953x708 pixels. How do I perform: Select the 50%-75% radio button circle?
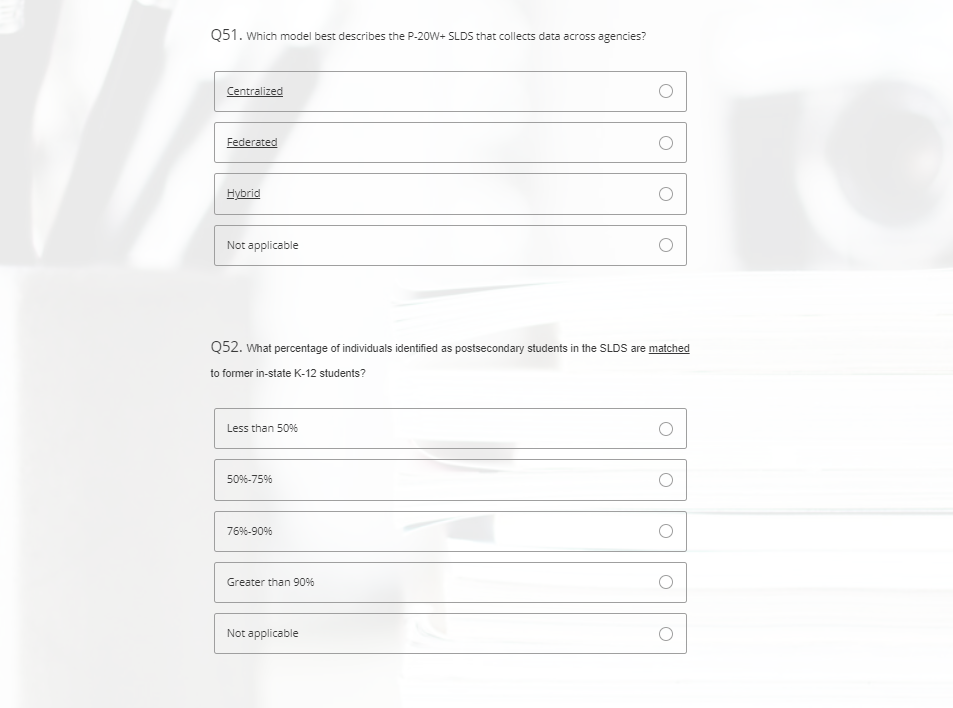[666, 480]
